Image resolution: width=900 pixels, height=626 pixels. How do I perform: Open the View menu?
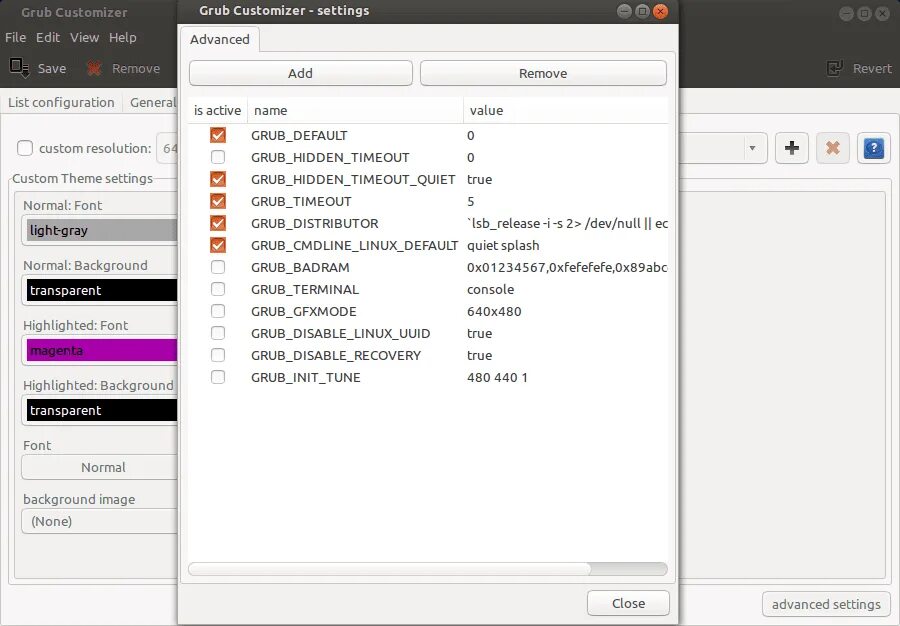[x=84, y=37]
